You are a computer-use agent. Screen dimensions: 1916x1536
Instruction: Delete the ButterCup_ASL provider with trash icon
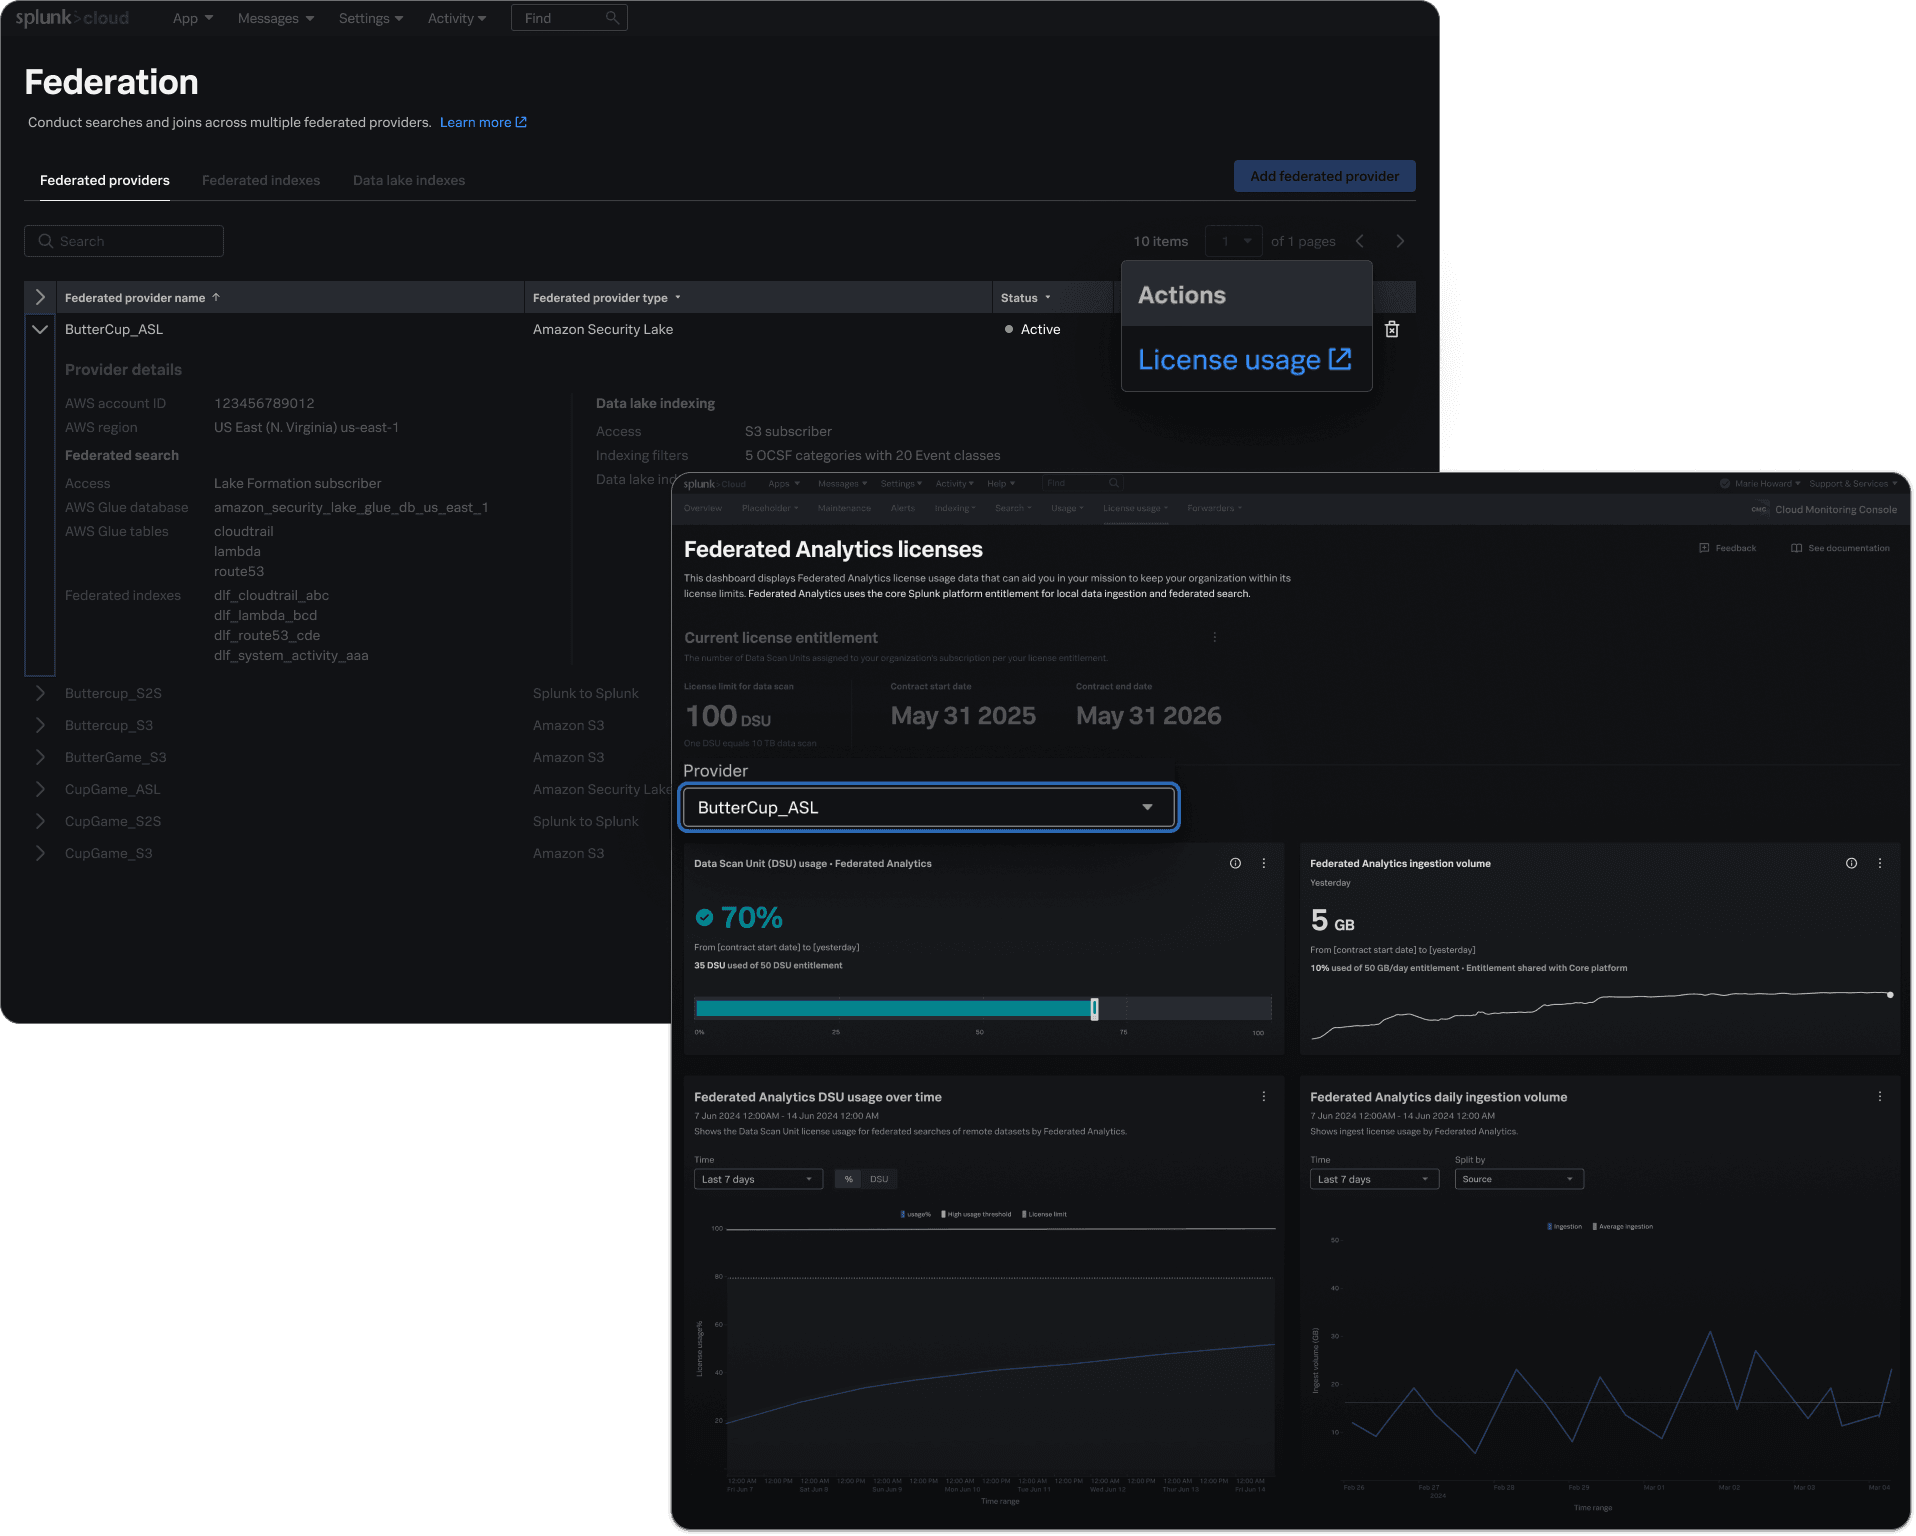pos(1391,329)
